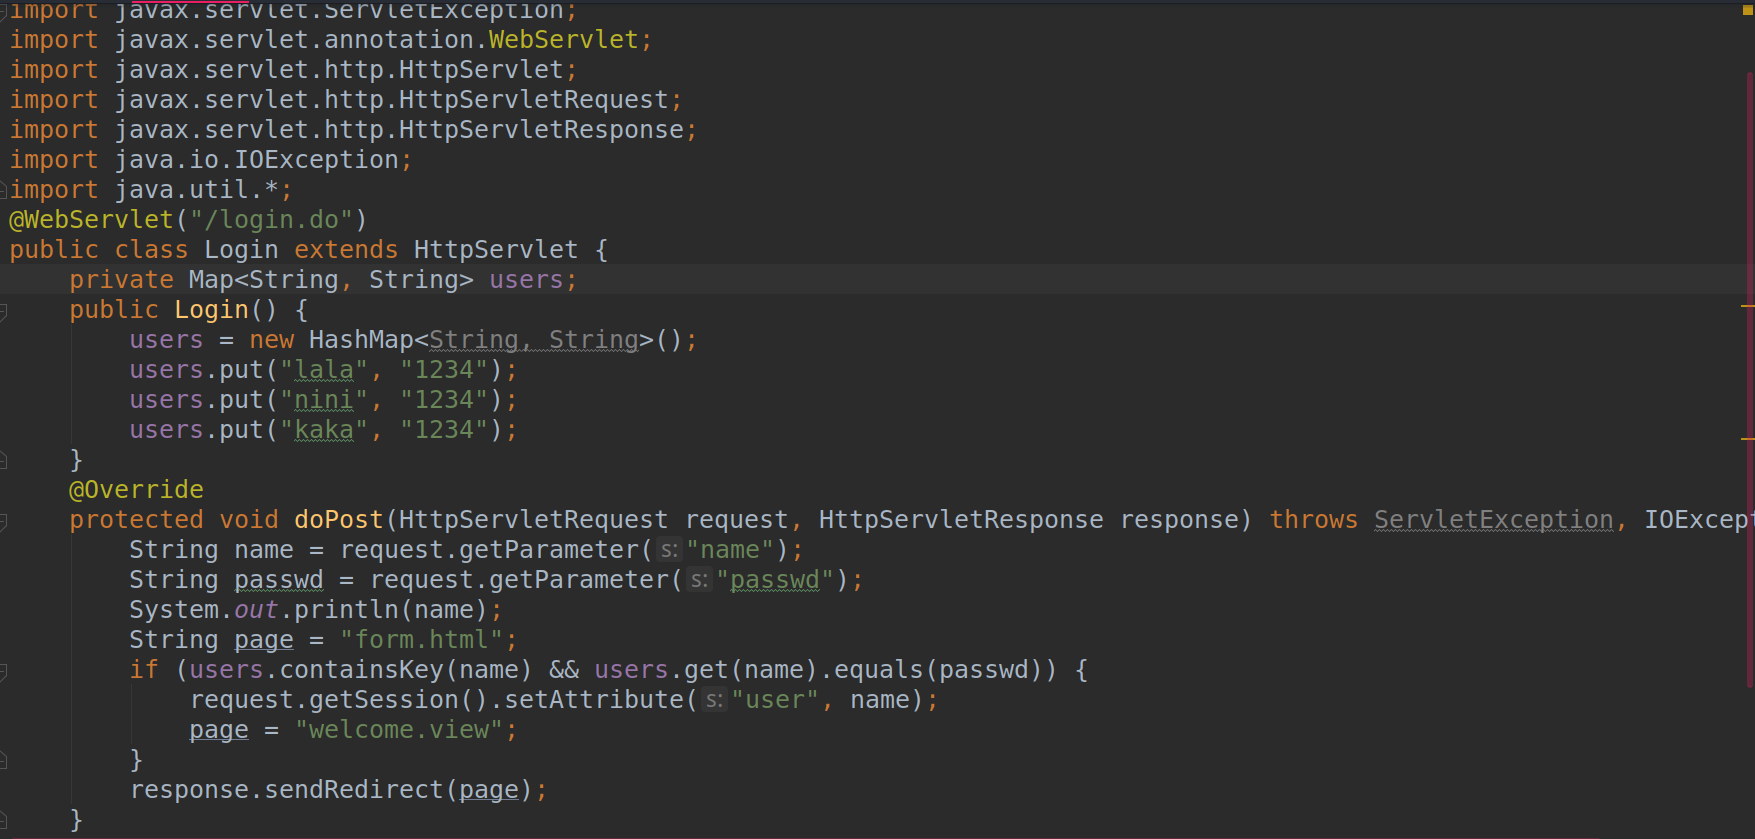Screen dimensions: 1755x839
Task: Click the users field in the private declaration
Action: pyautogui.click(x=526, y=280)
